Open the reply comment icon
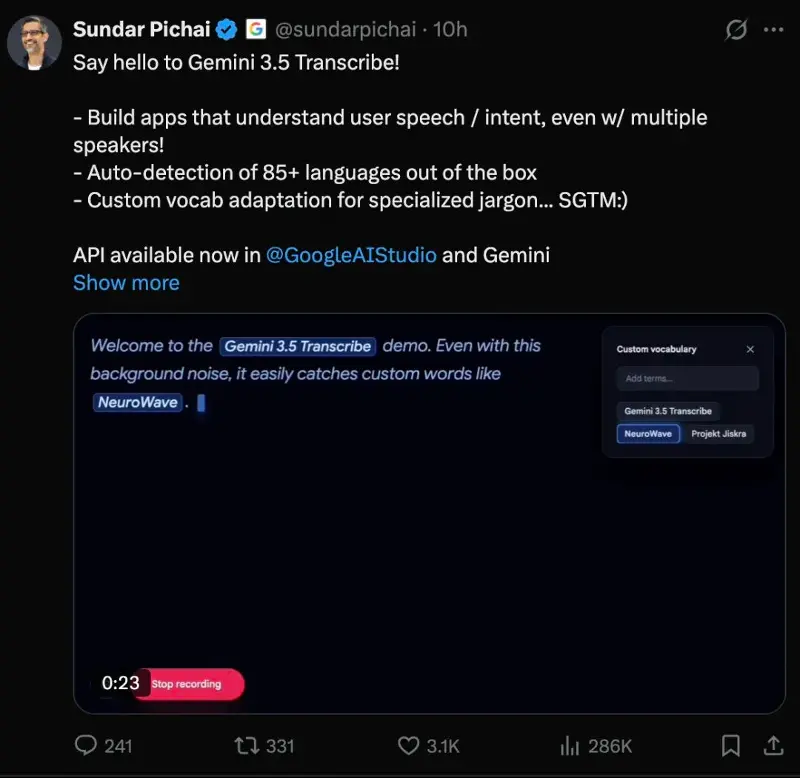 coord(86,745)
